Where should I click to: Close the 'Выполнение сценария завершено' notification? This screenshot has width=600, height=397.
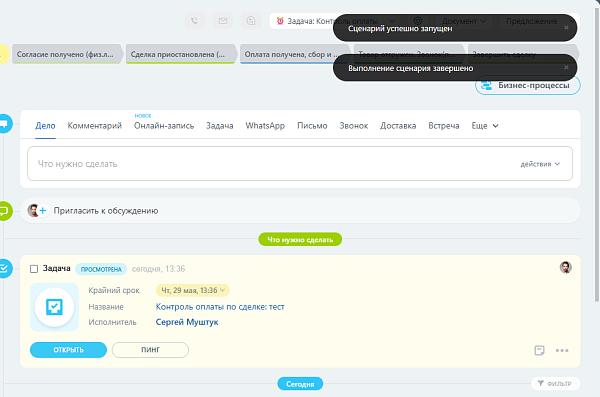pyautogui.click(x=566, y=67)
